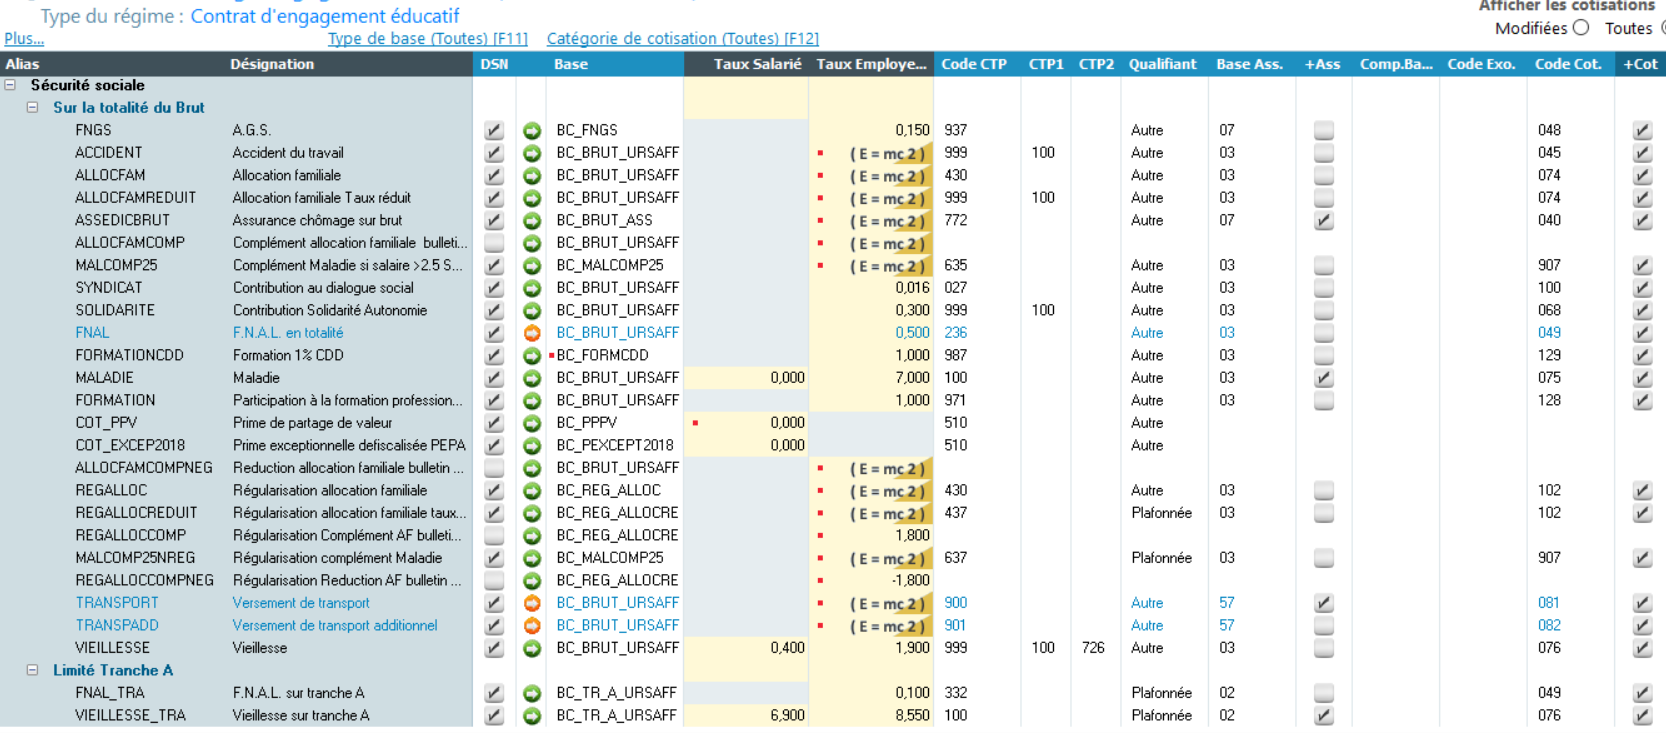This screenshot has height=733, width=1666.
Task: Click the green arrow icon in the ALLOCFAM row
Action: (532, 175)
